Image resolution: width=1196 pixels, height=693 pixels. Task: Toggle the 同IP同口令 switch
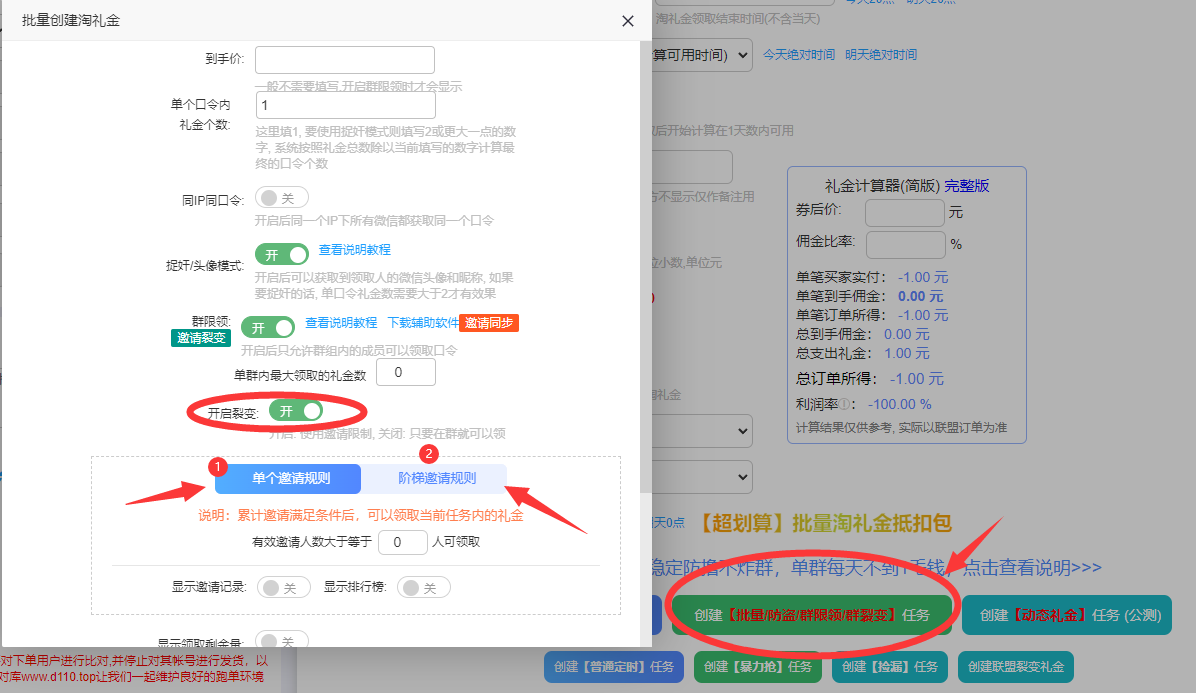click(x=281, y=198)
